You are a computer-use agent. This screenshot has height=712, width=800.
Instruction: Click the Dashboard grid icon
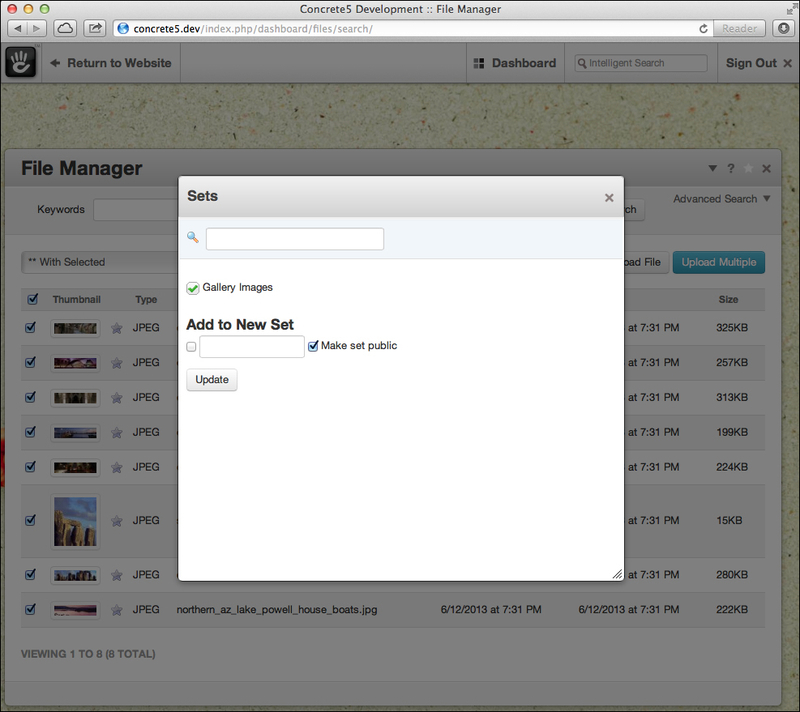pyautogui.click(x=479, y=63)
